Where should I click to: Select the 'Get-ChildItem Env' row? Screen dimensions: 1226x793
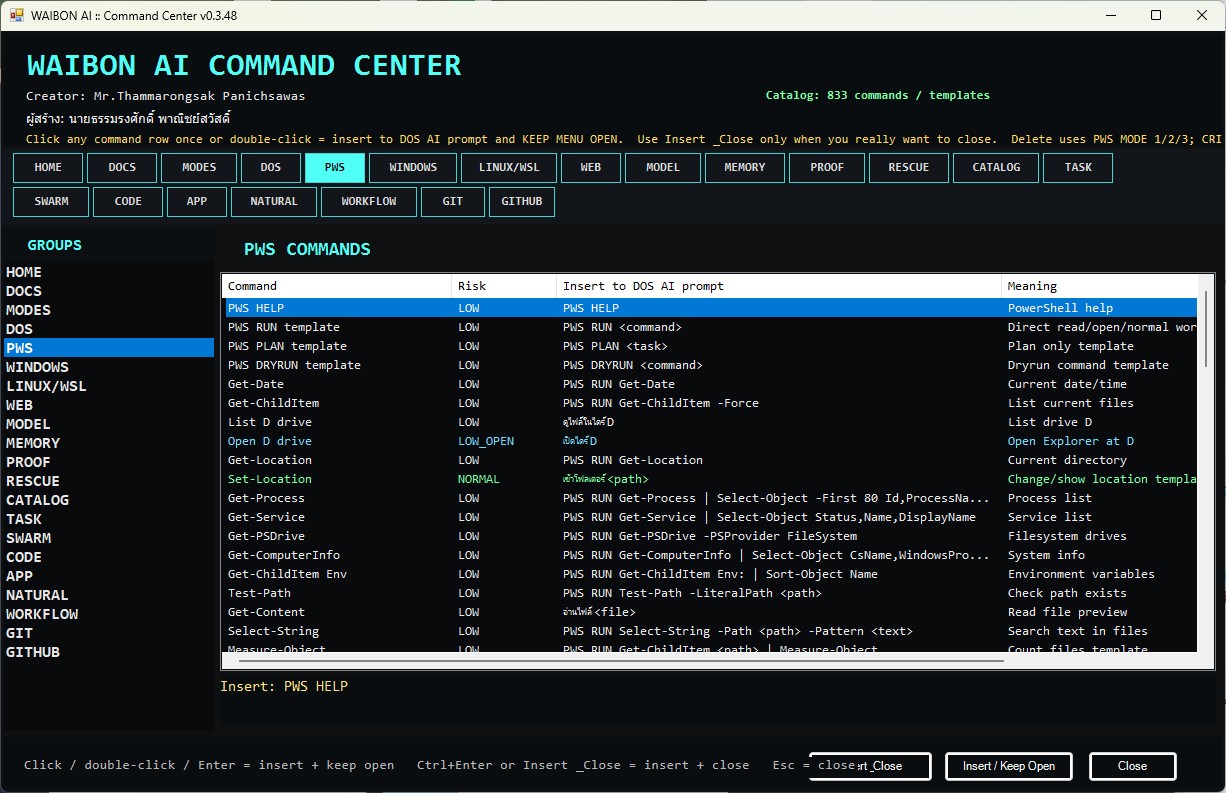[x=710, y=574]
